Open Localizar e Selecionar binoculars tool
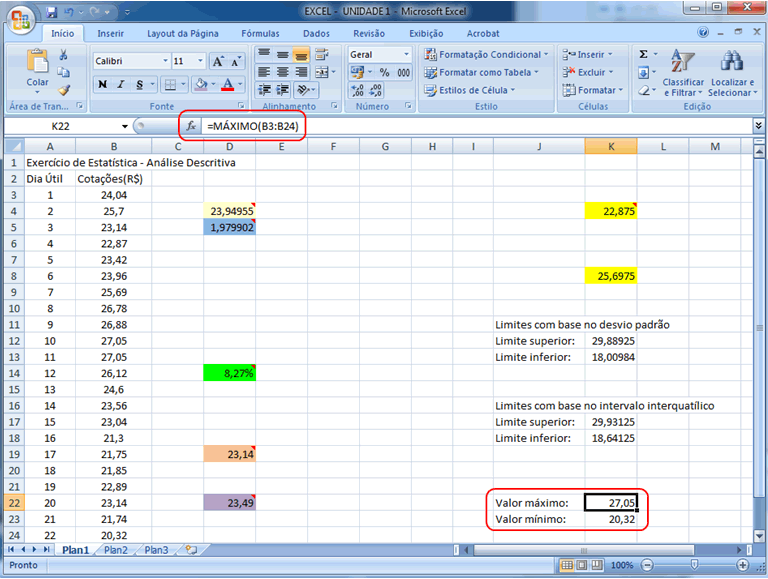 tap(731, 73)
